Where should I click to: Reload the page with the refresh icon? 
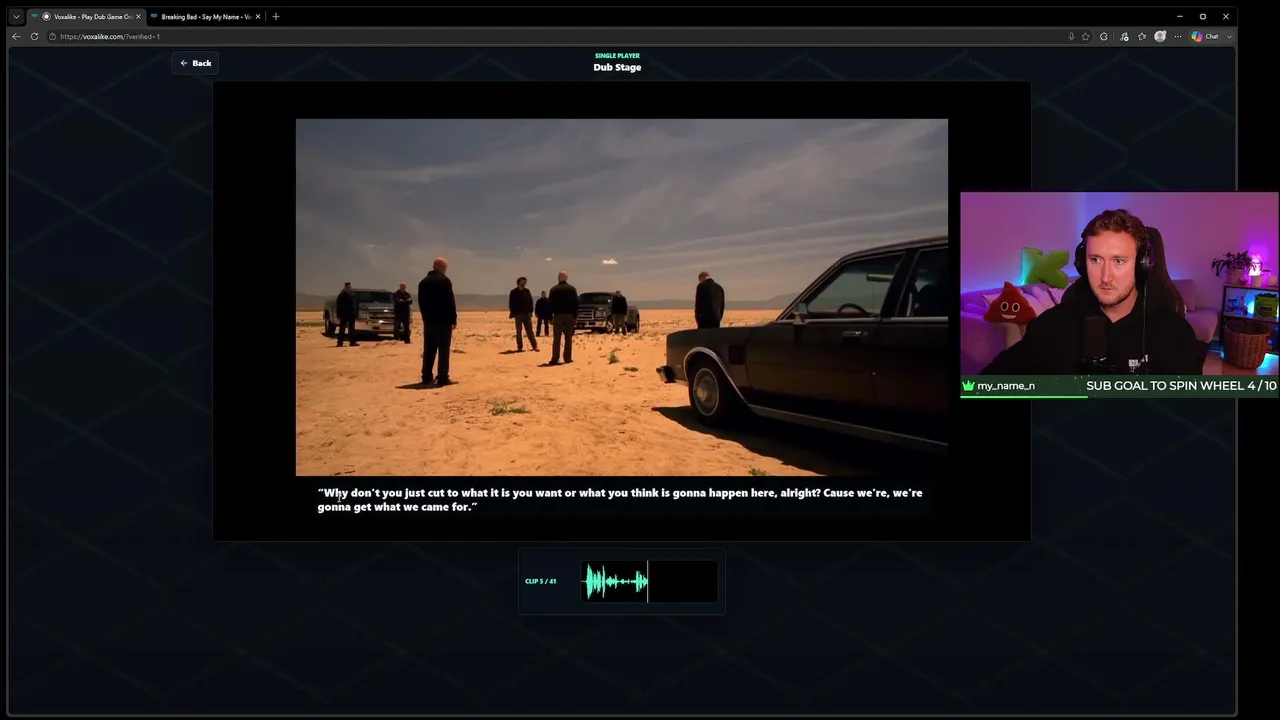pos(34,36)
